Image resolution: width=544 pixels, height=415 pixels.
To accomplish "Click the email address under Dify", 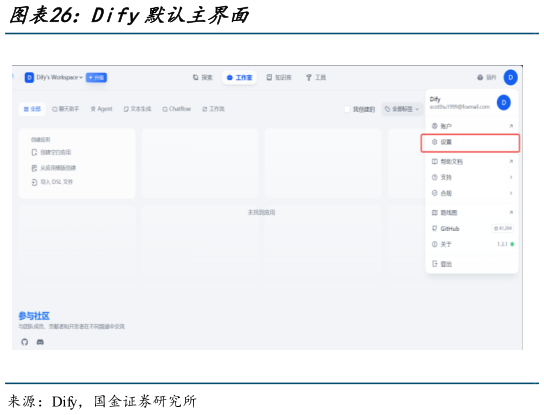I will coord(460,107).
